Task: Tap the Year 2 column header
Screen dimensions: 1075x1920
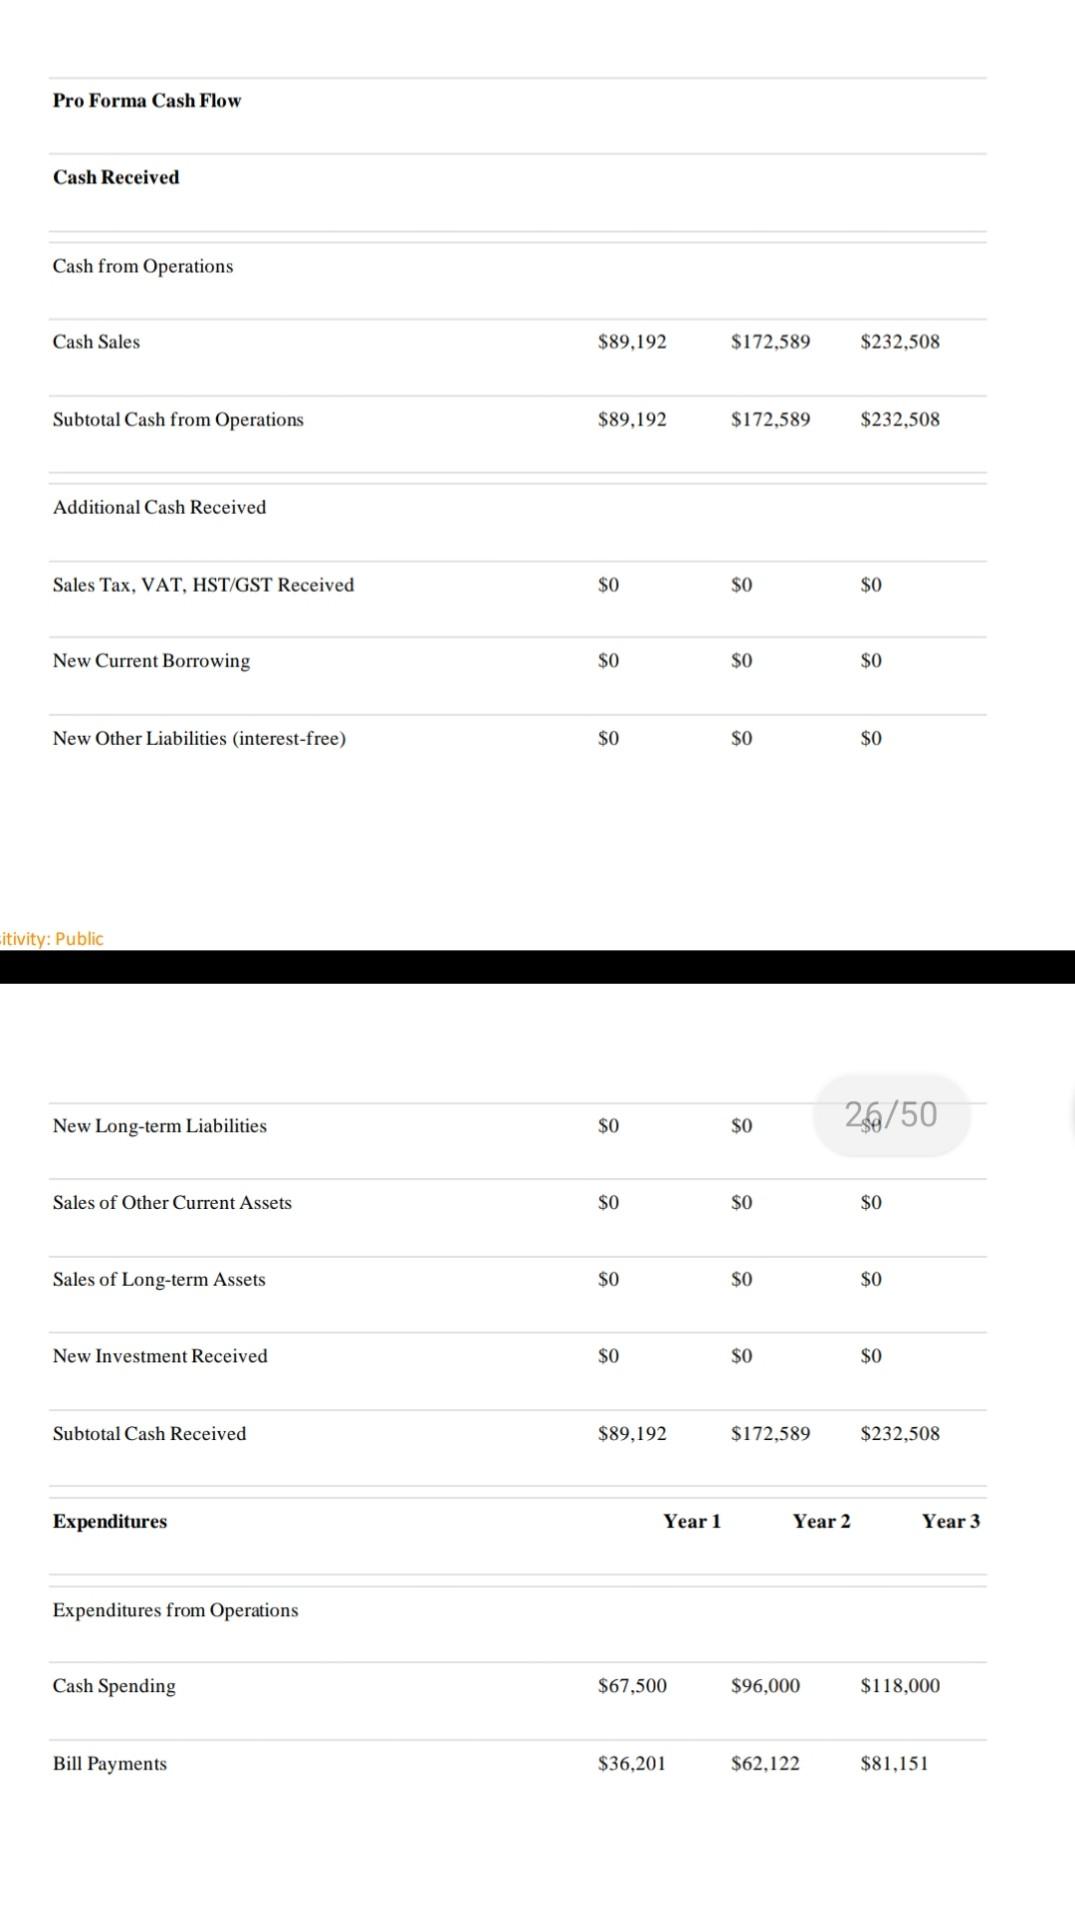Action: tap(821, 1521)
